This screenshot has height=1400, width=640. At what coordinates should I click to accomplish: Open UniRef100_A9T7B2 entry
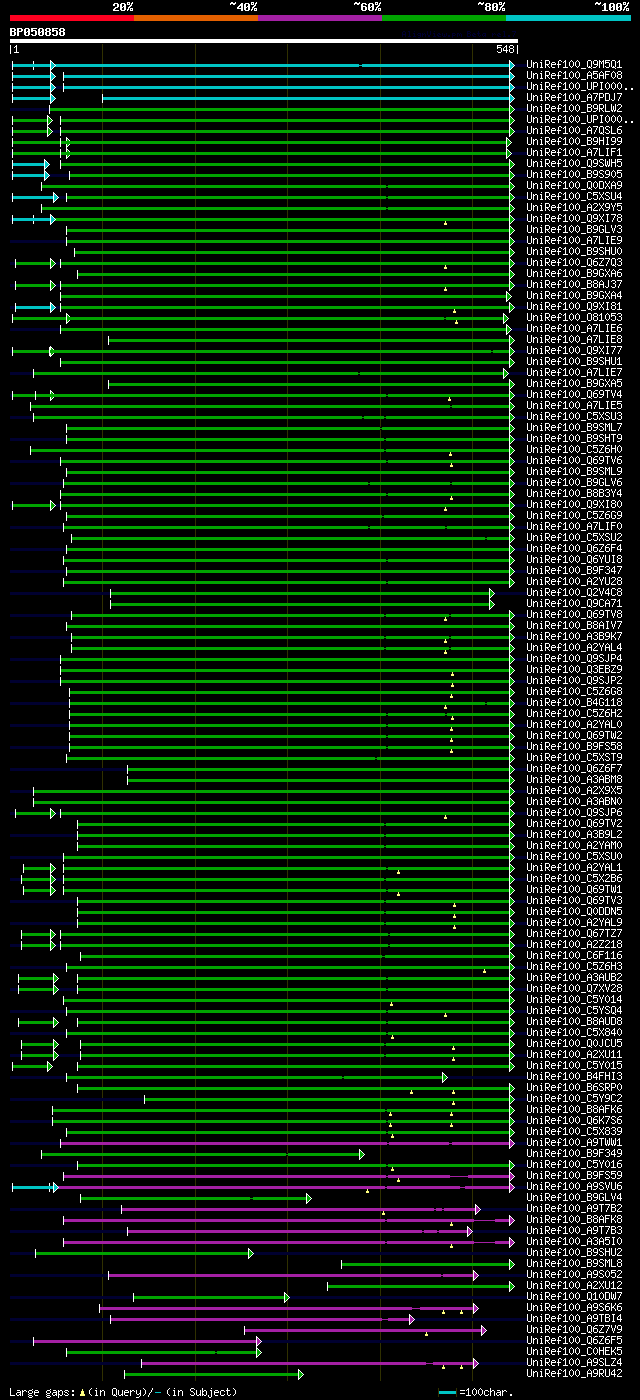point(576,1208)
